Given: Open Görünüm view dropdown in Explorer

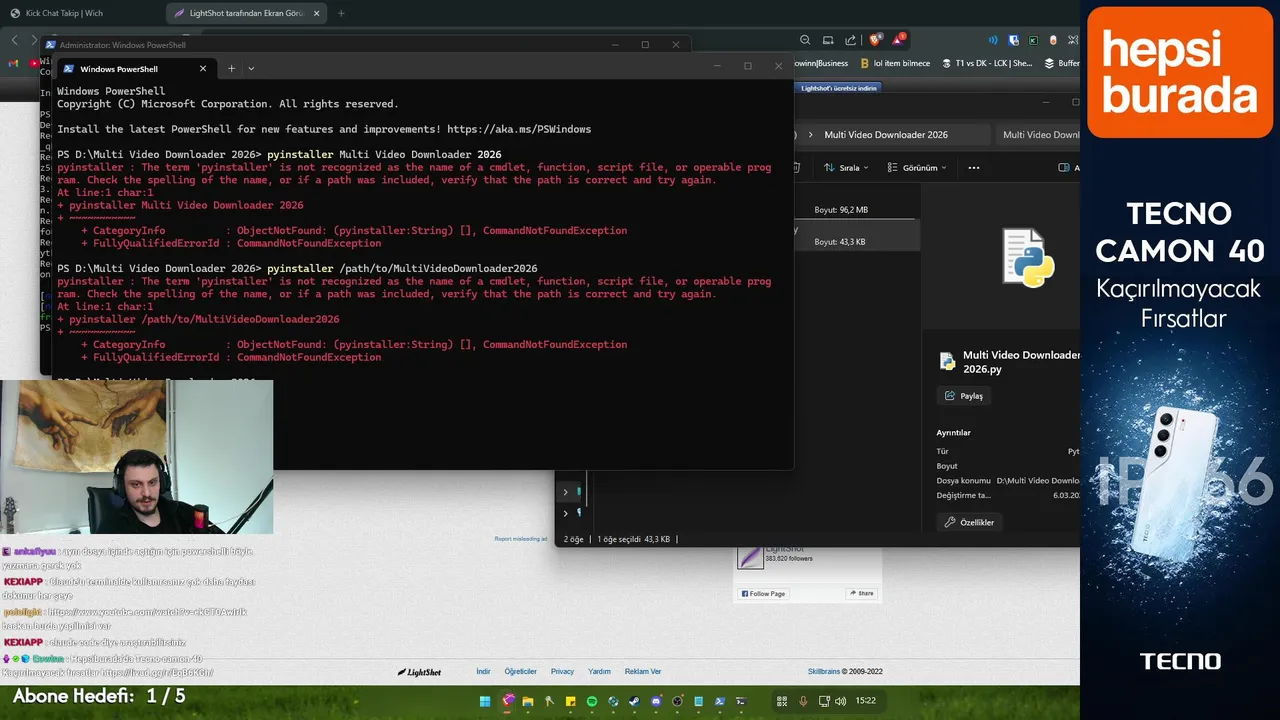Looking at the screenshot, I should coord(915,168).
